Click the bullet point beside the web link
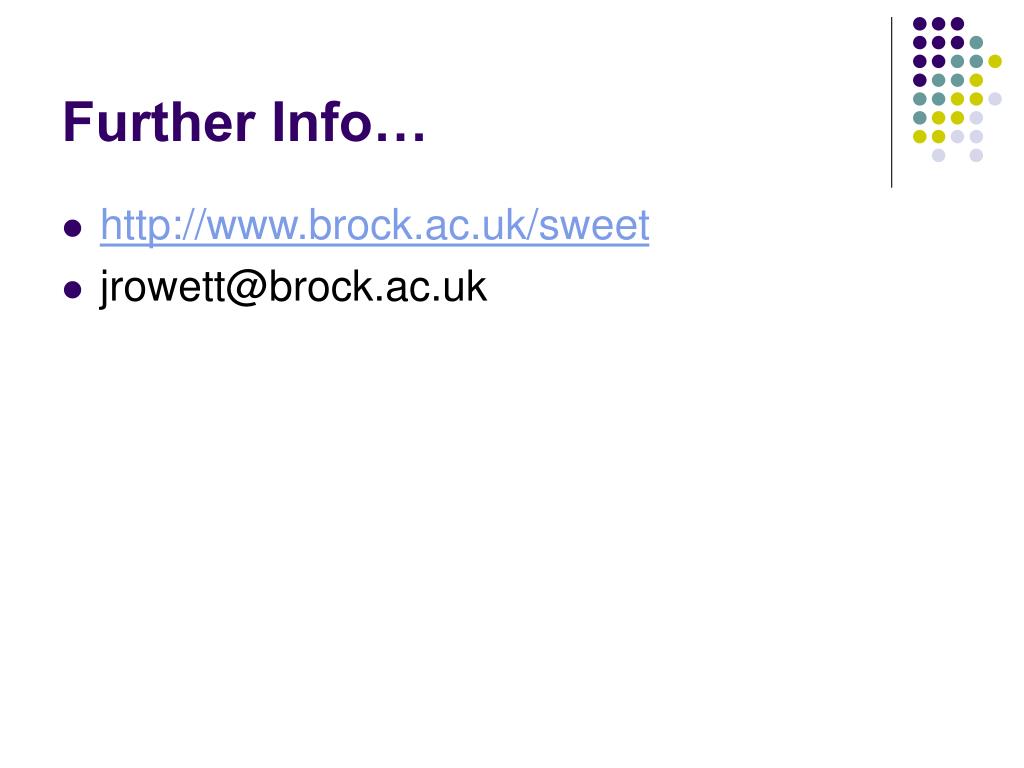1024x768 pixels. [72, 228]
